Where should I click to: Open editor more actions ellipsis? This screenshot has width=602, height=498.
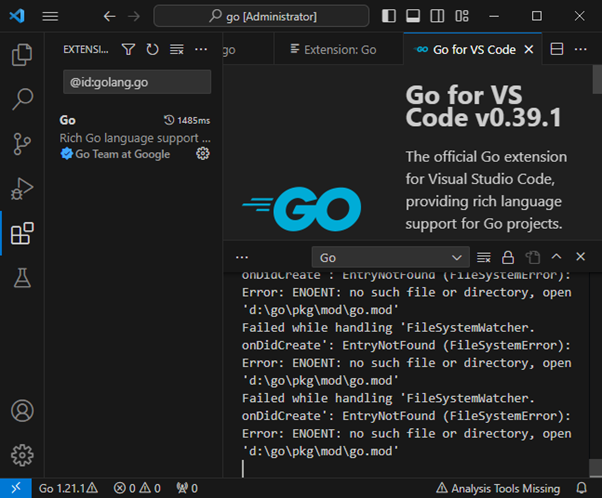point(580,49)
